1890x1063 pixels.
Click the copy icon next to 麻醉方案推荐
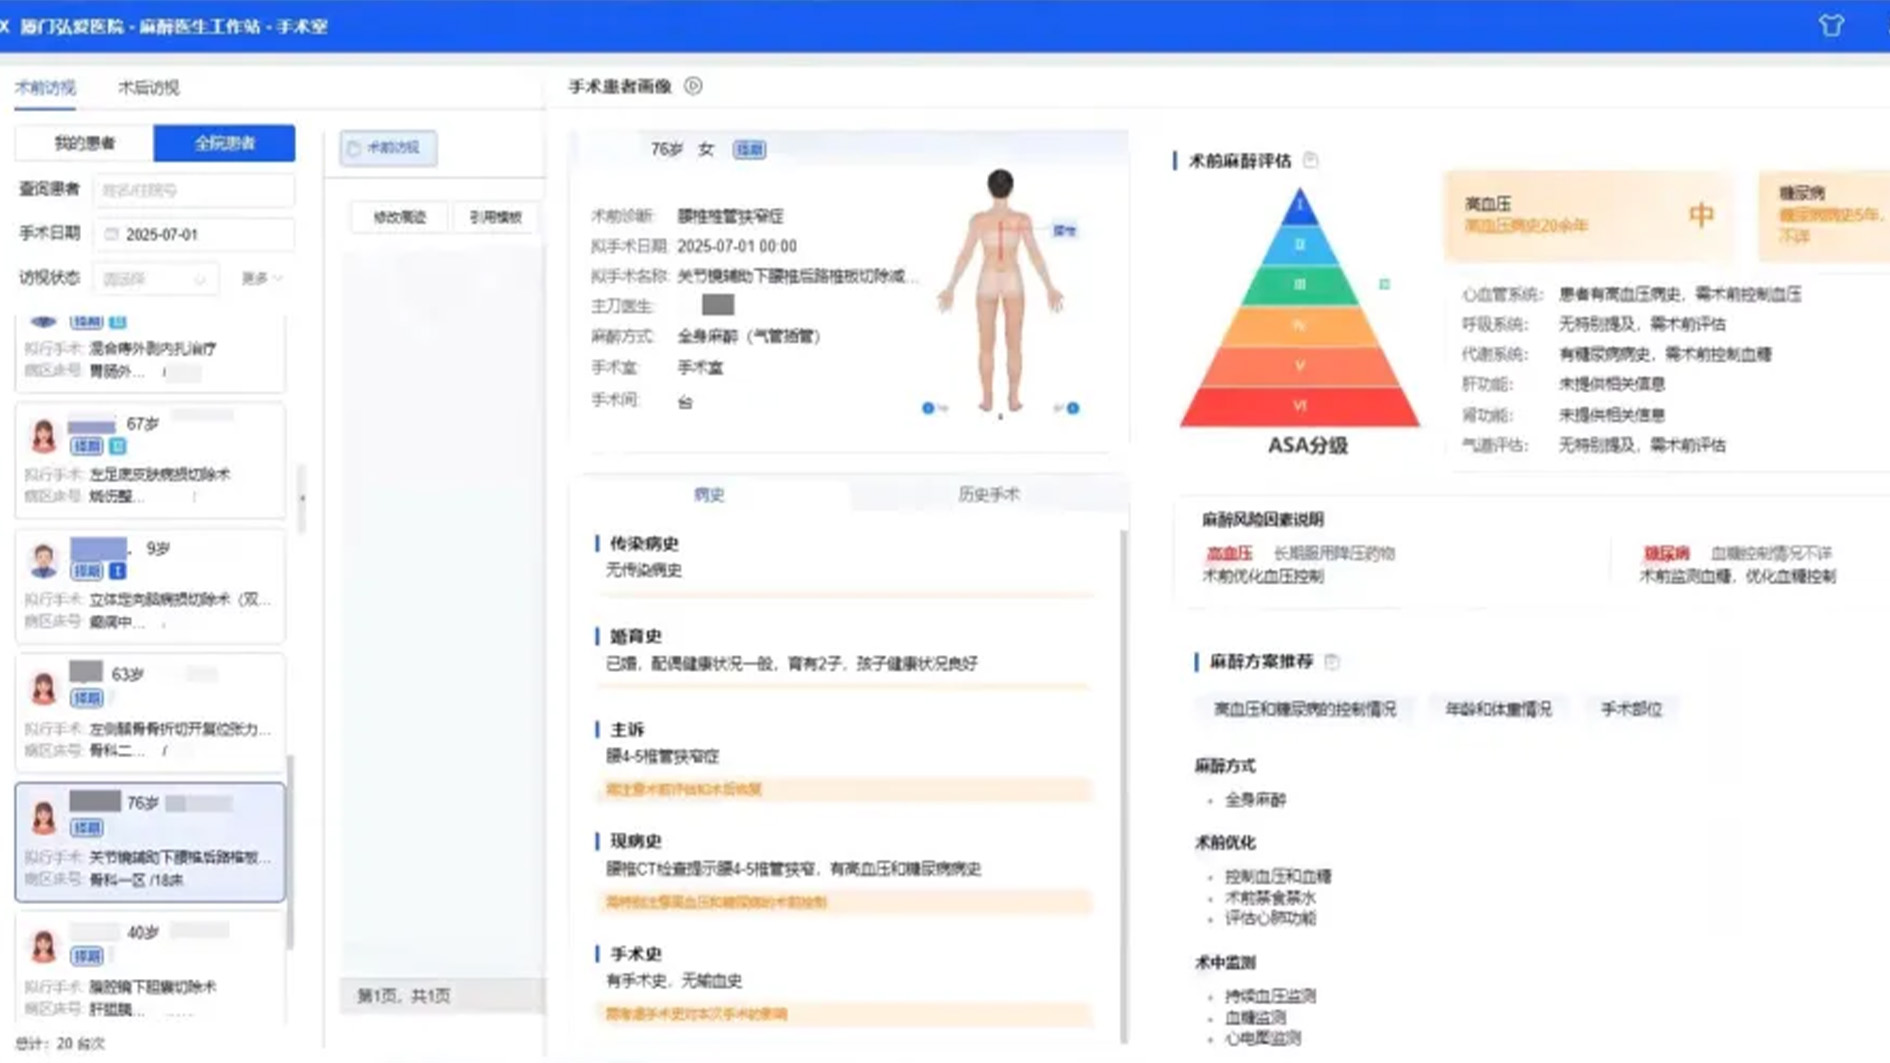tap(1331, 661)
